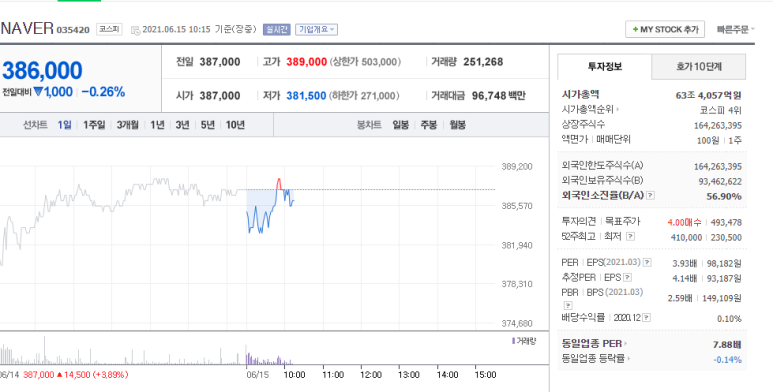The height and width of the screenshot is (392, 773).
Task: Select the 5년 line chart period
Action: tap(208, 125)
